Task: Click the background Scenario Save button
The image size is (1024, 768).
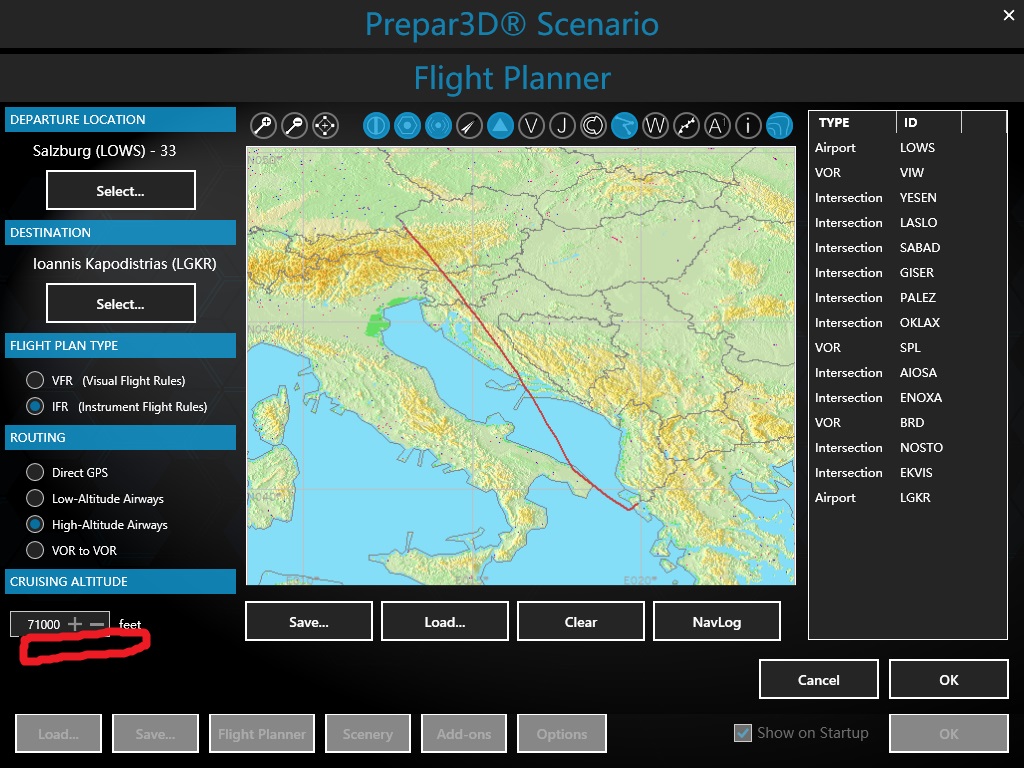Action: (x=155, y=733)
